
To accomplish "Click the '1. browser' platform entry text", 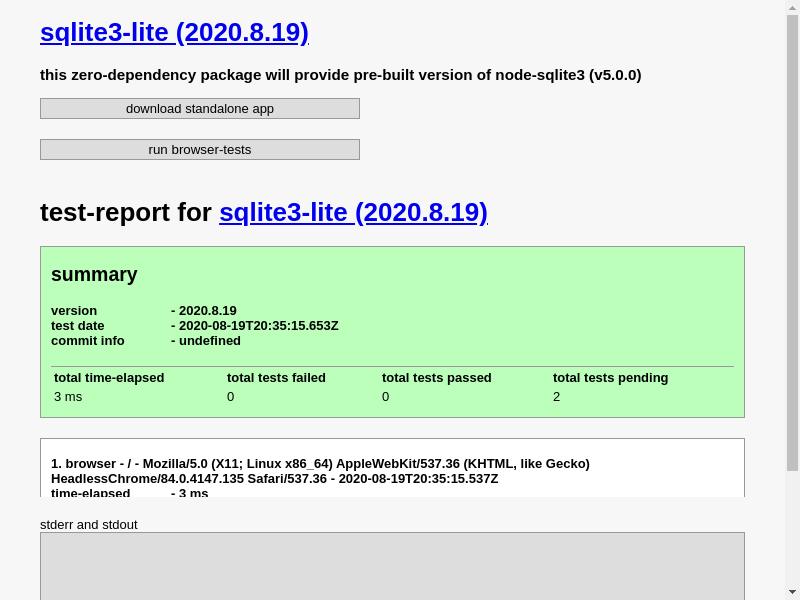I will coord(320,471).
